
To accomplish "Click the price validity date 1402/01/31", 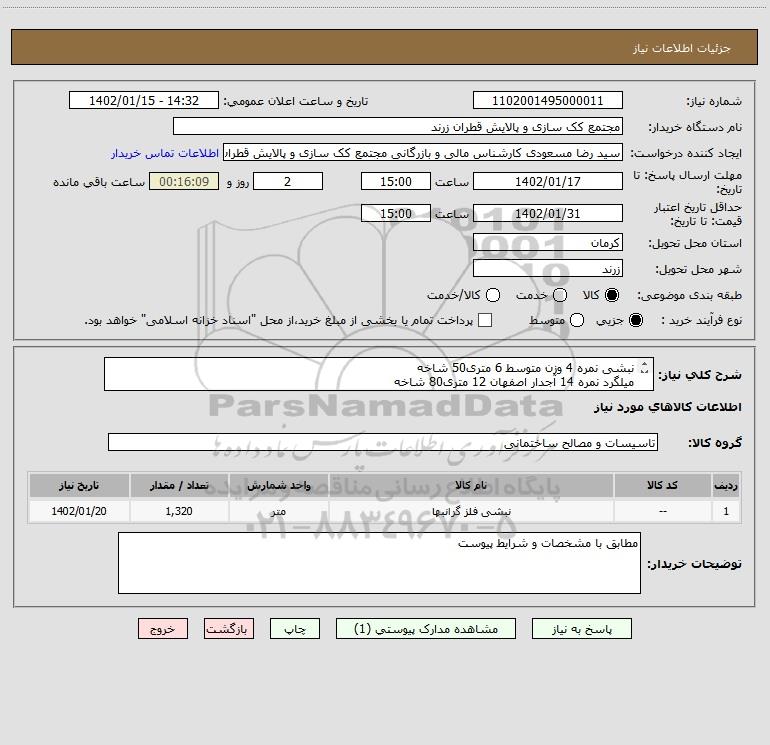I will (548, 213).
